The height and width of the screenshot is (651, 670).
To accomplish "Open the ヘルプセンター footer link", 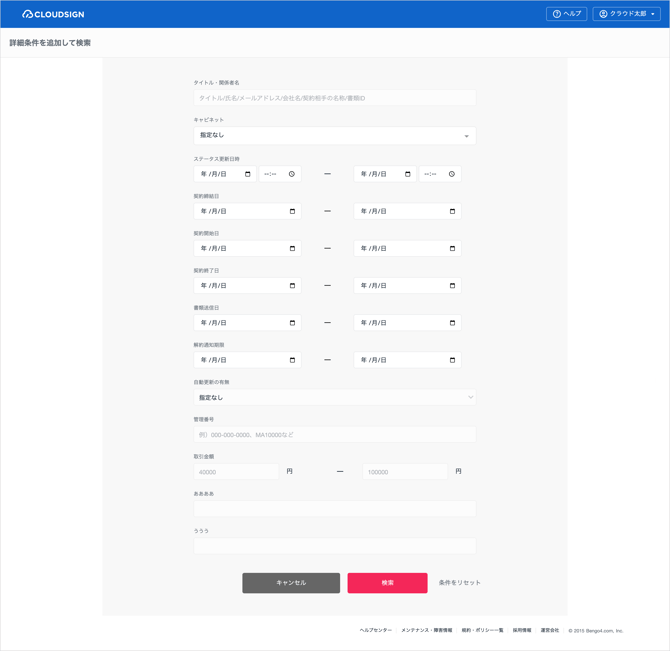I will tap(376, 631).
